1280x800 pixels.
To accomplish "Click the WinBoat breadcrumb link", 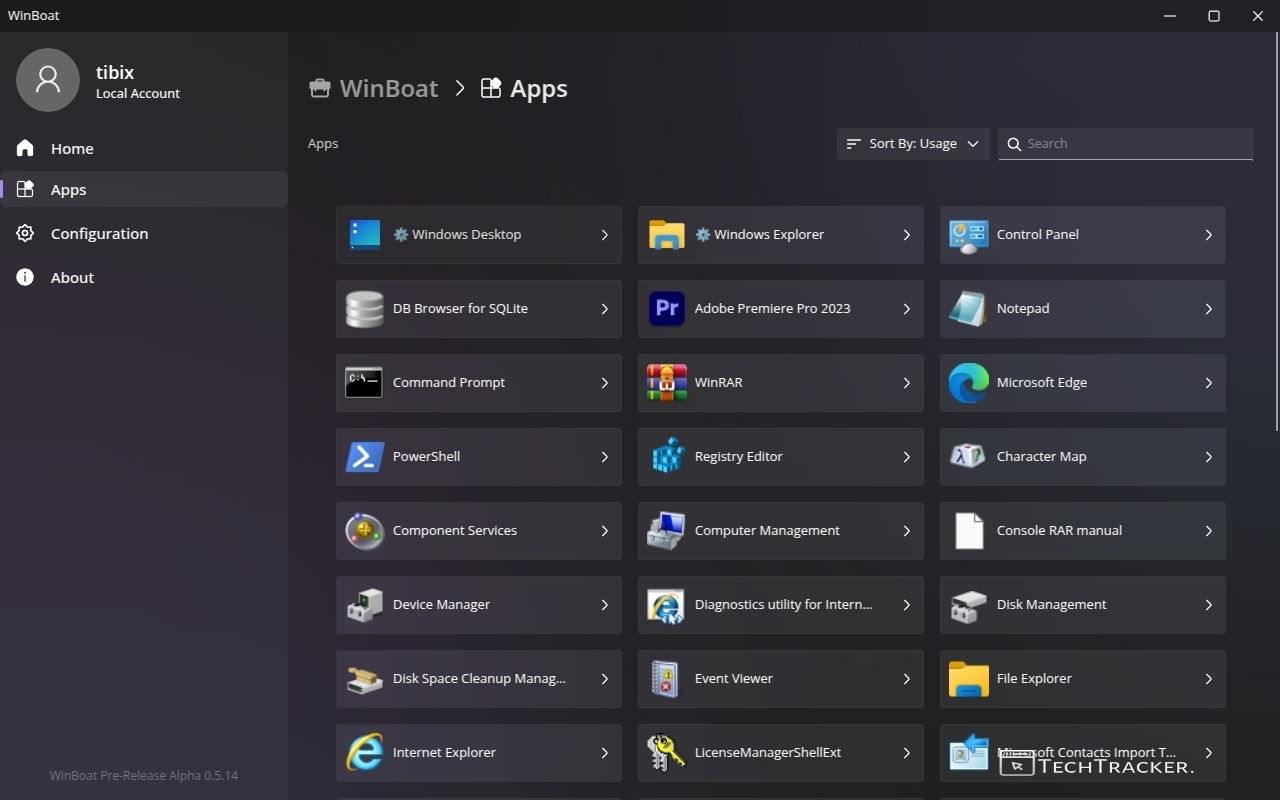I will [388, 88].
